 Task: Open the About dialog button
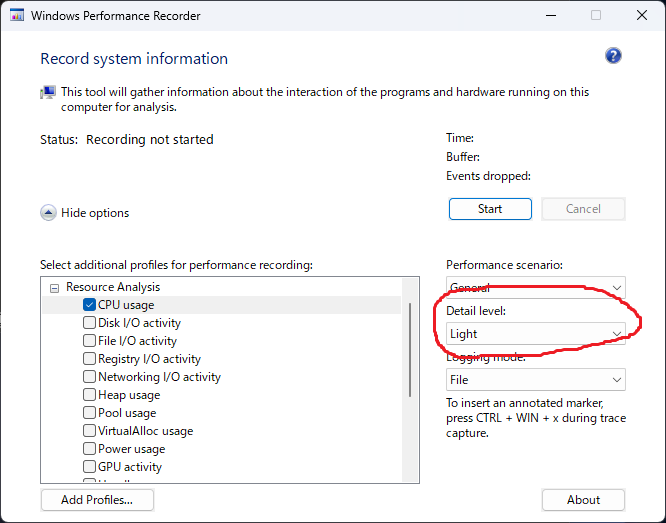tap(583, 500)
